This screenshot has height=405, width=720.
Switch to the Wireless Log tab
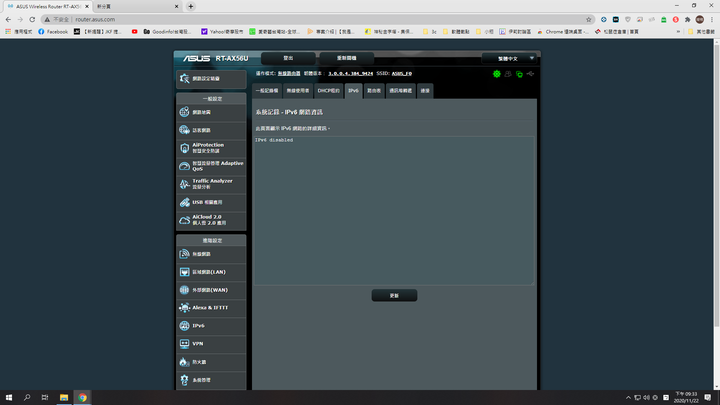[298, 91]
